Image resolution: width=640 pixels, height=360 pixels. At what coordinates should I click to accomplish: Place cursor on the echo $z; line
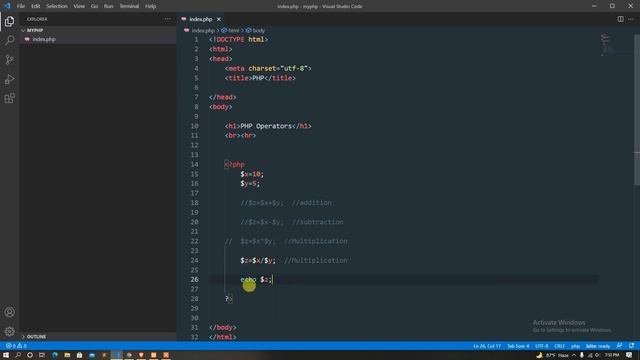256,280
